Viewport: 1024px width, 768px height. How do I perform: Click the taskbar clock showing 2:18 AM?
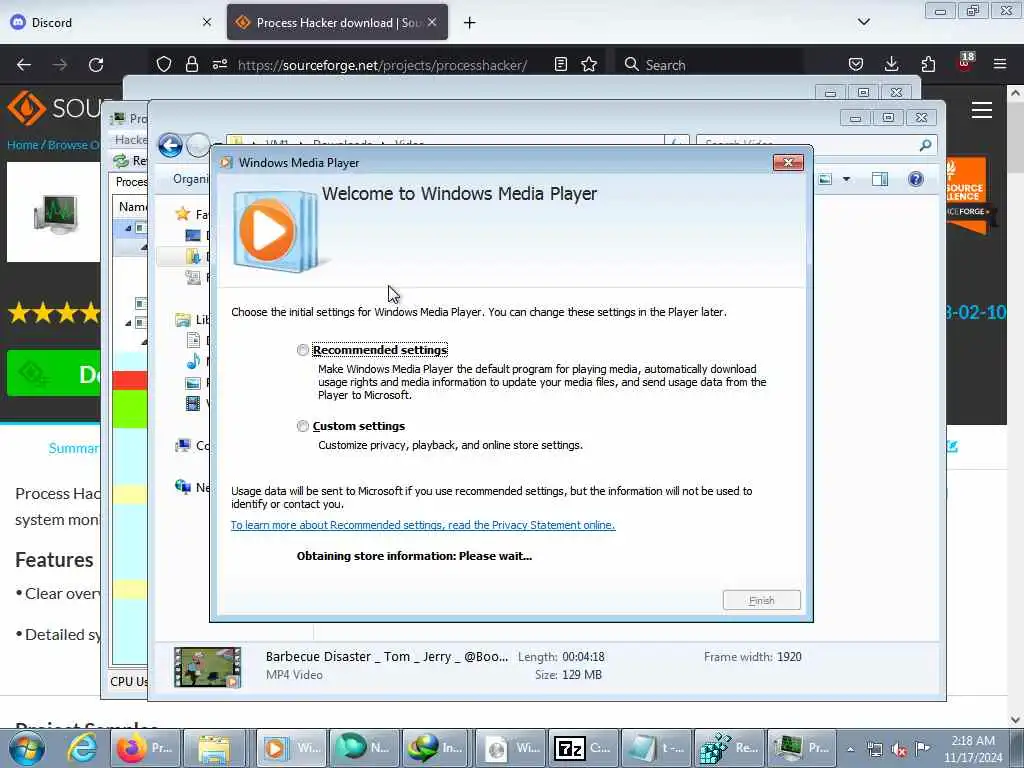pos(973,748)
